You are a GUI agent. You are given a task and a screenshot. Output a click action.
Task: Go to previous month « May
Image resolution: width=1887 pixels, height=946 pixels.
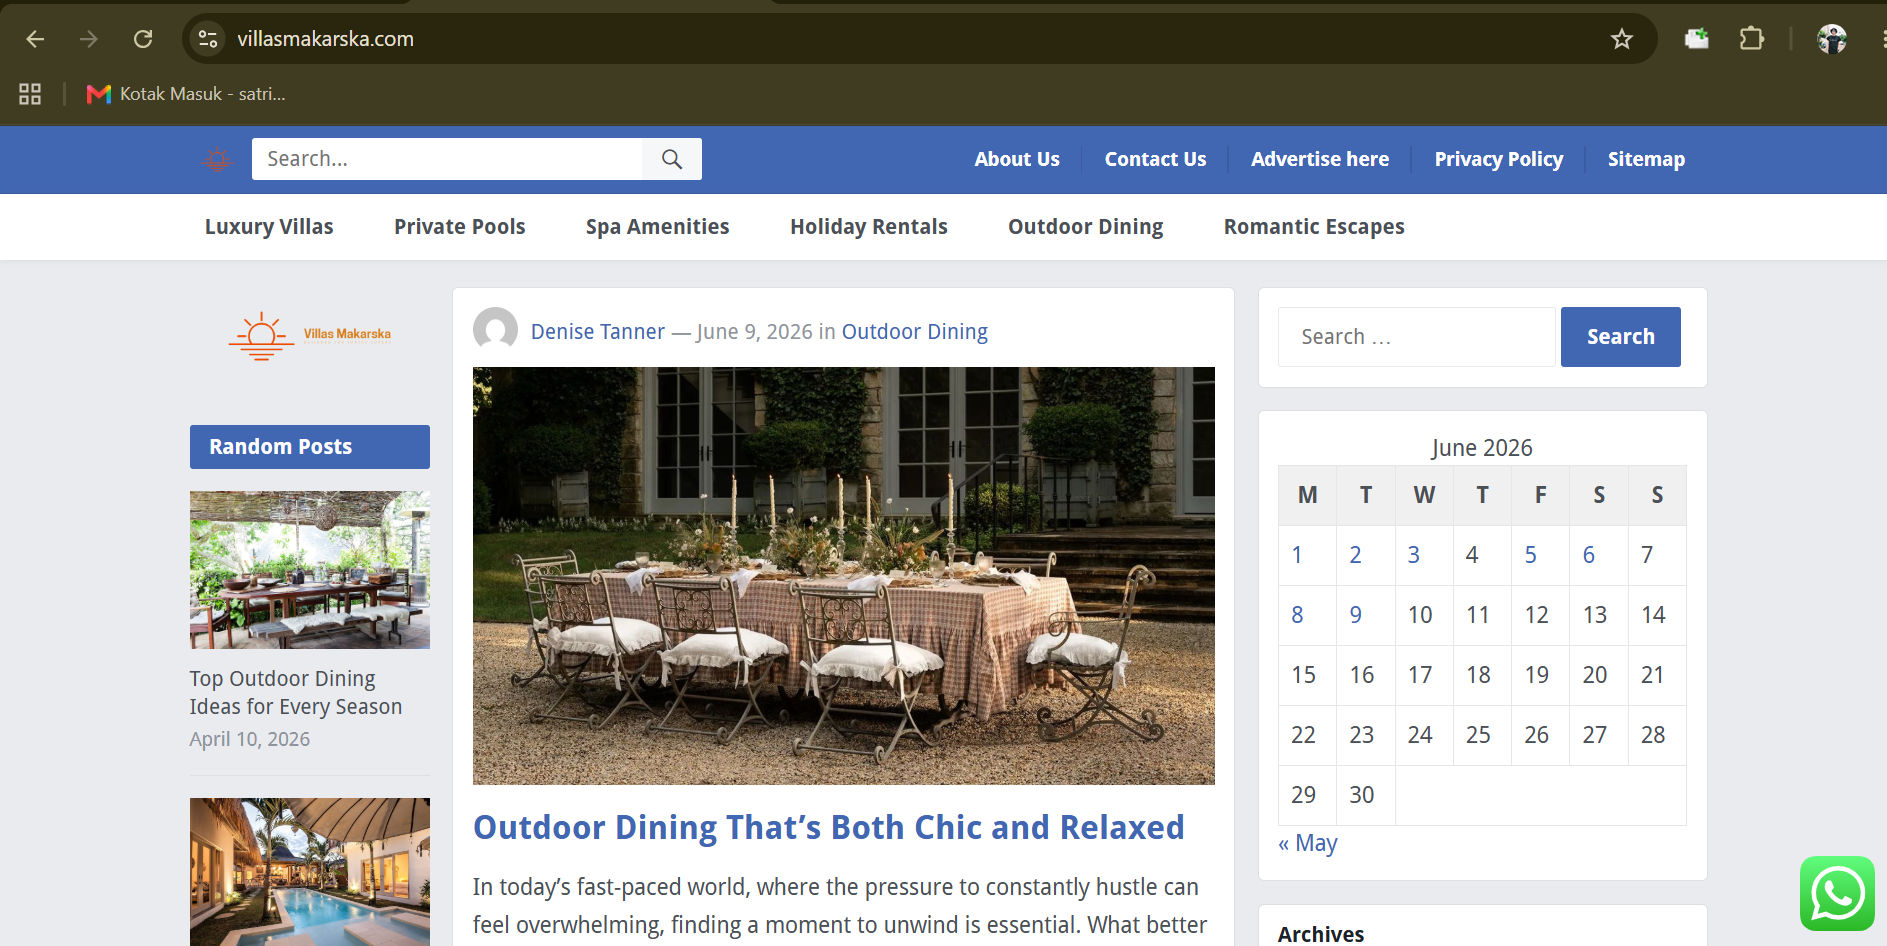(1308, 843)
